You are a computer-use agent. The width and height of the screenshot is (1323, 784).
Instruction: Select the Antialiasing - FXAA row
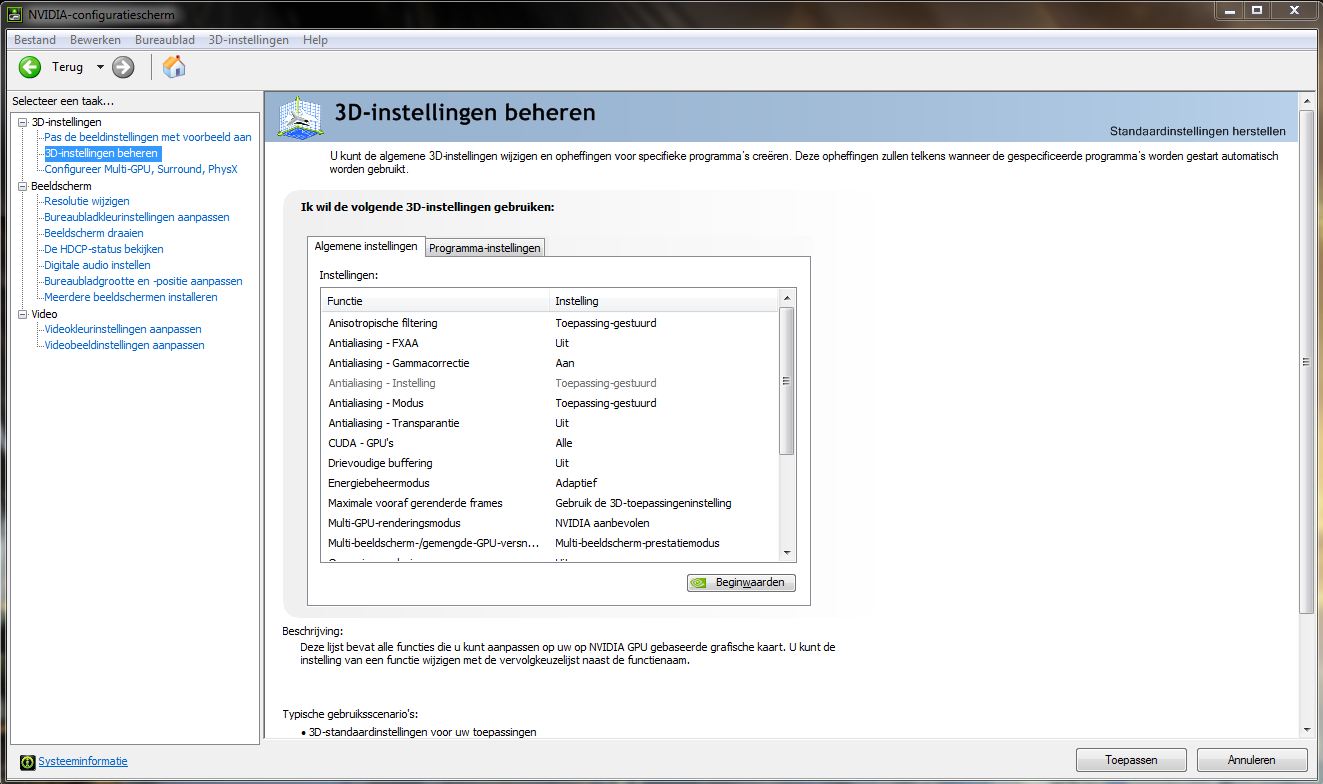(x=549, y=343)
